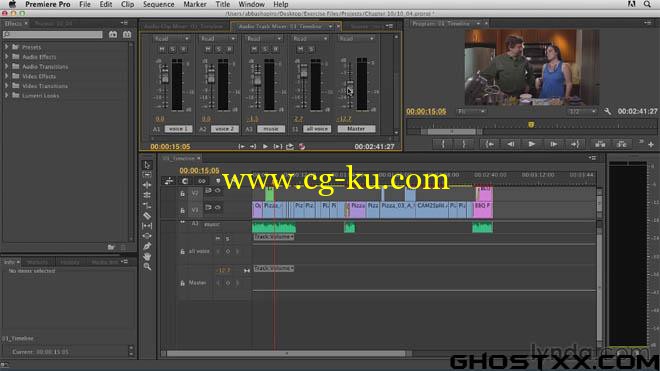Open the macOS Spotlight search icon
Screen dimensions: 660x371
pyautogui.click(x=647, y=4)
